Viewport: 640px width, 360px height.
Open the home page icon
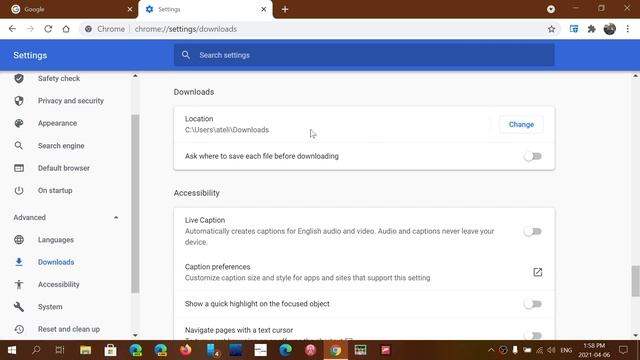(x=66, y=29)
